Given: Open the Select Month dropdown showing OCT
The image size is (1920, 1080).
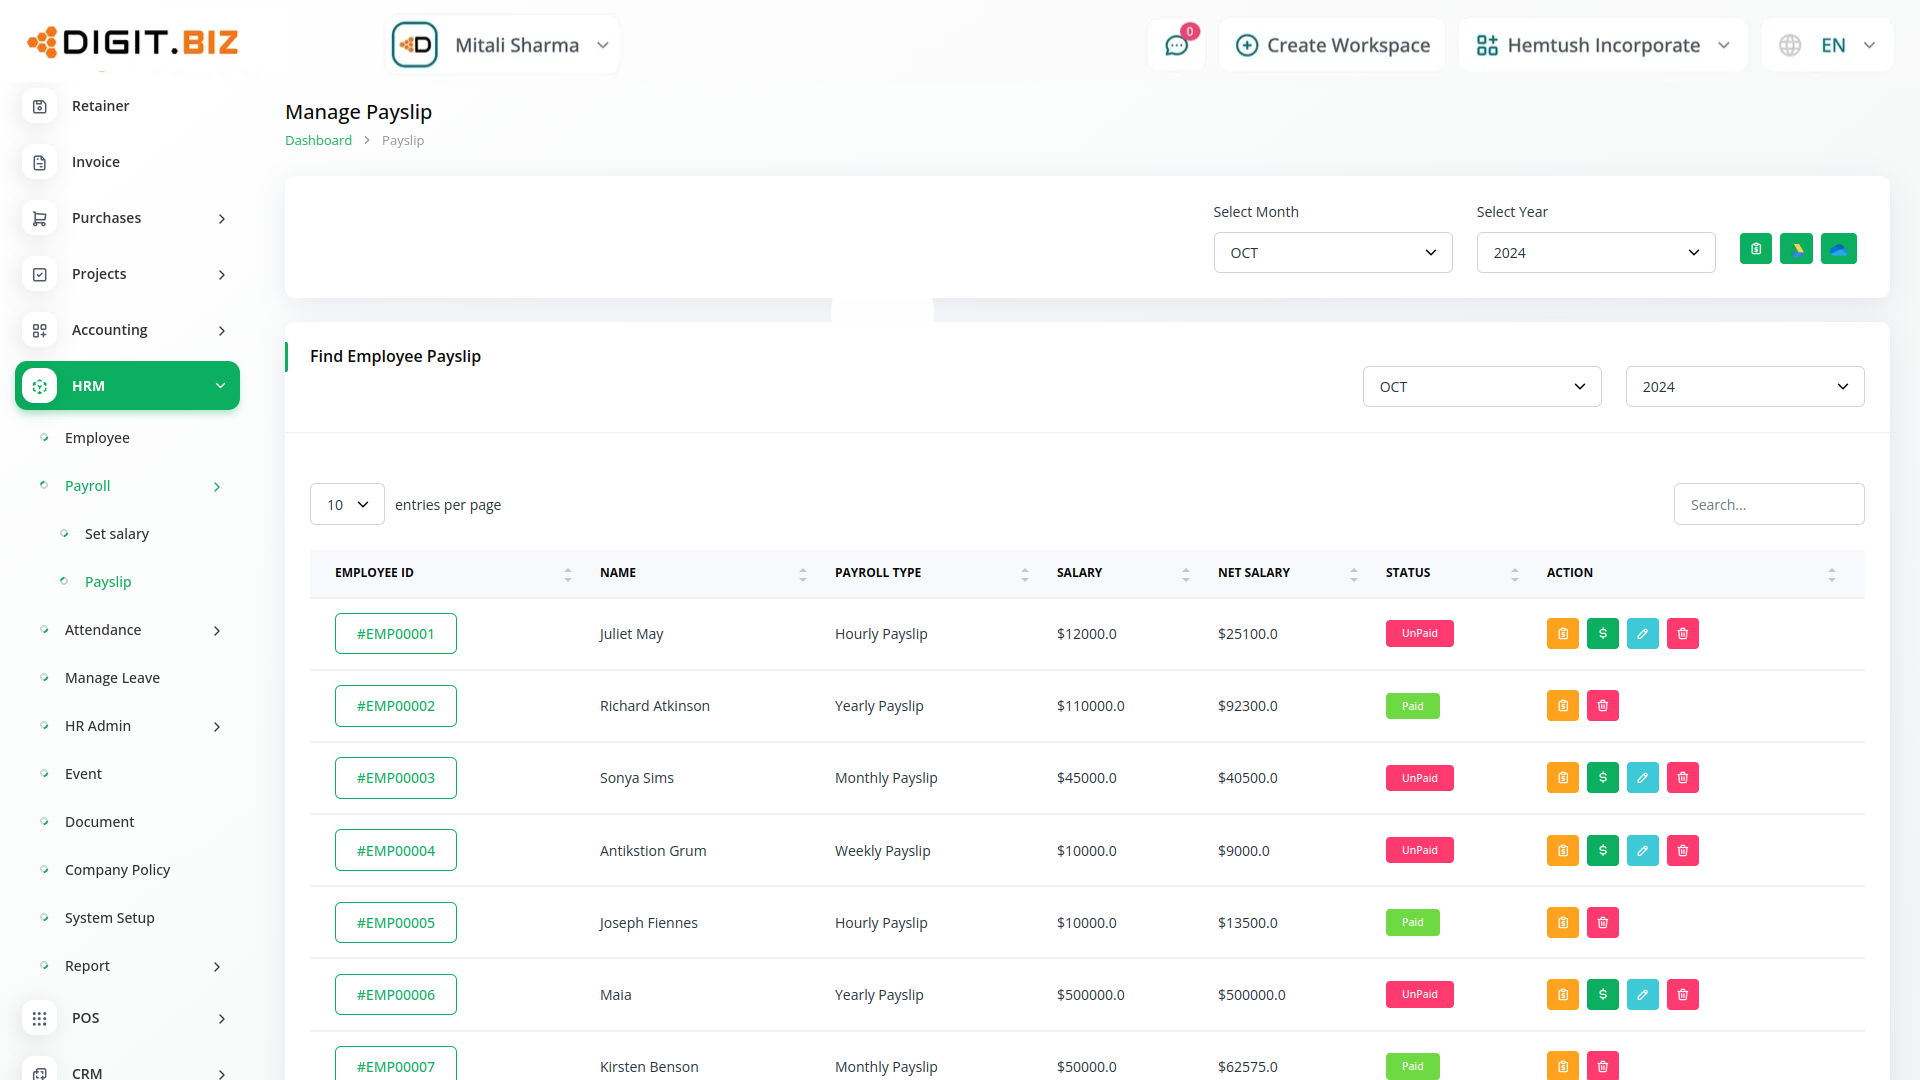Looking at the screenshot, I should (x=1332, y=253).
